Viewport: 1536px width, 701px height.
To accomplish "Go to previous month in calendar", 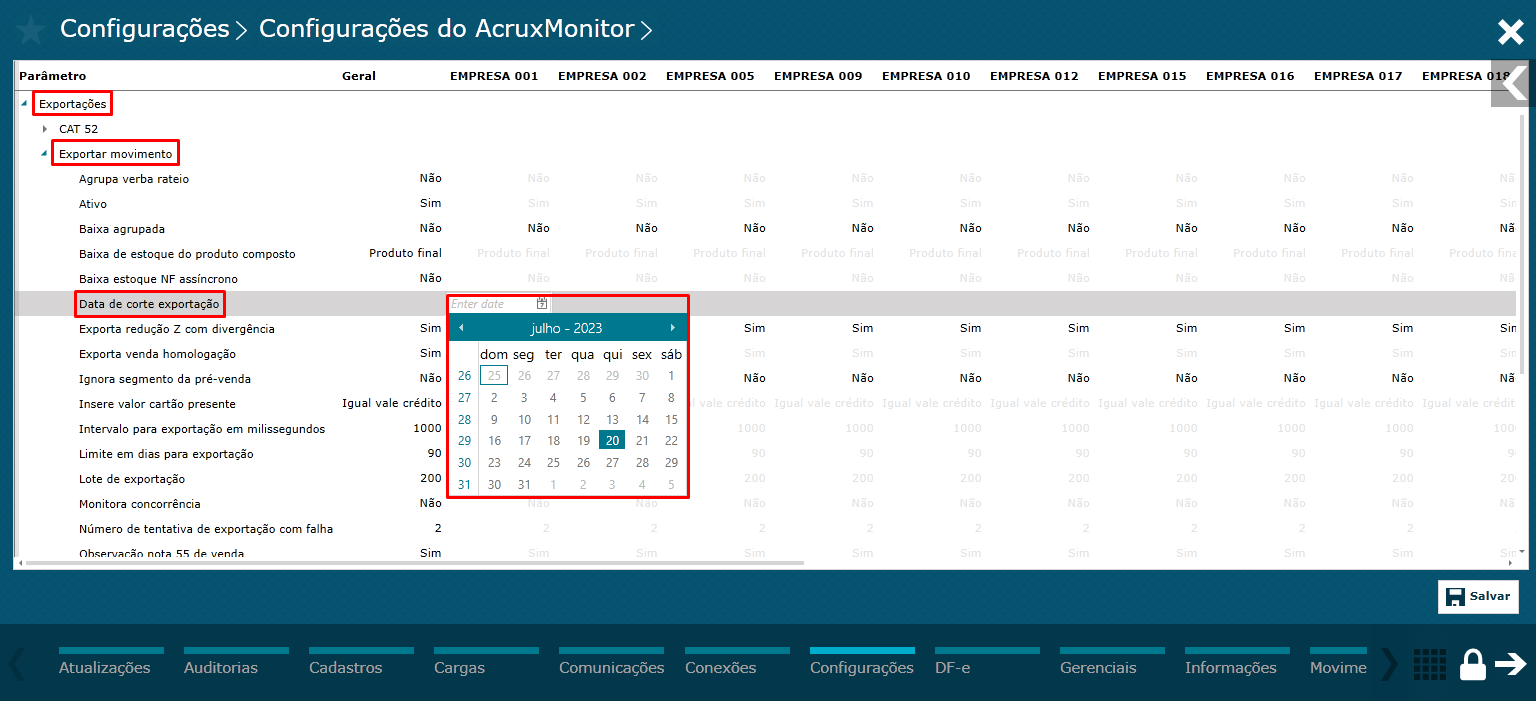I will (461, 327).
